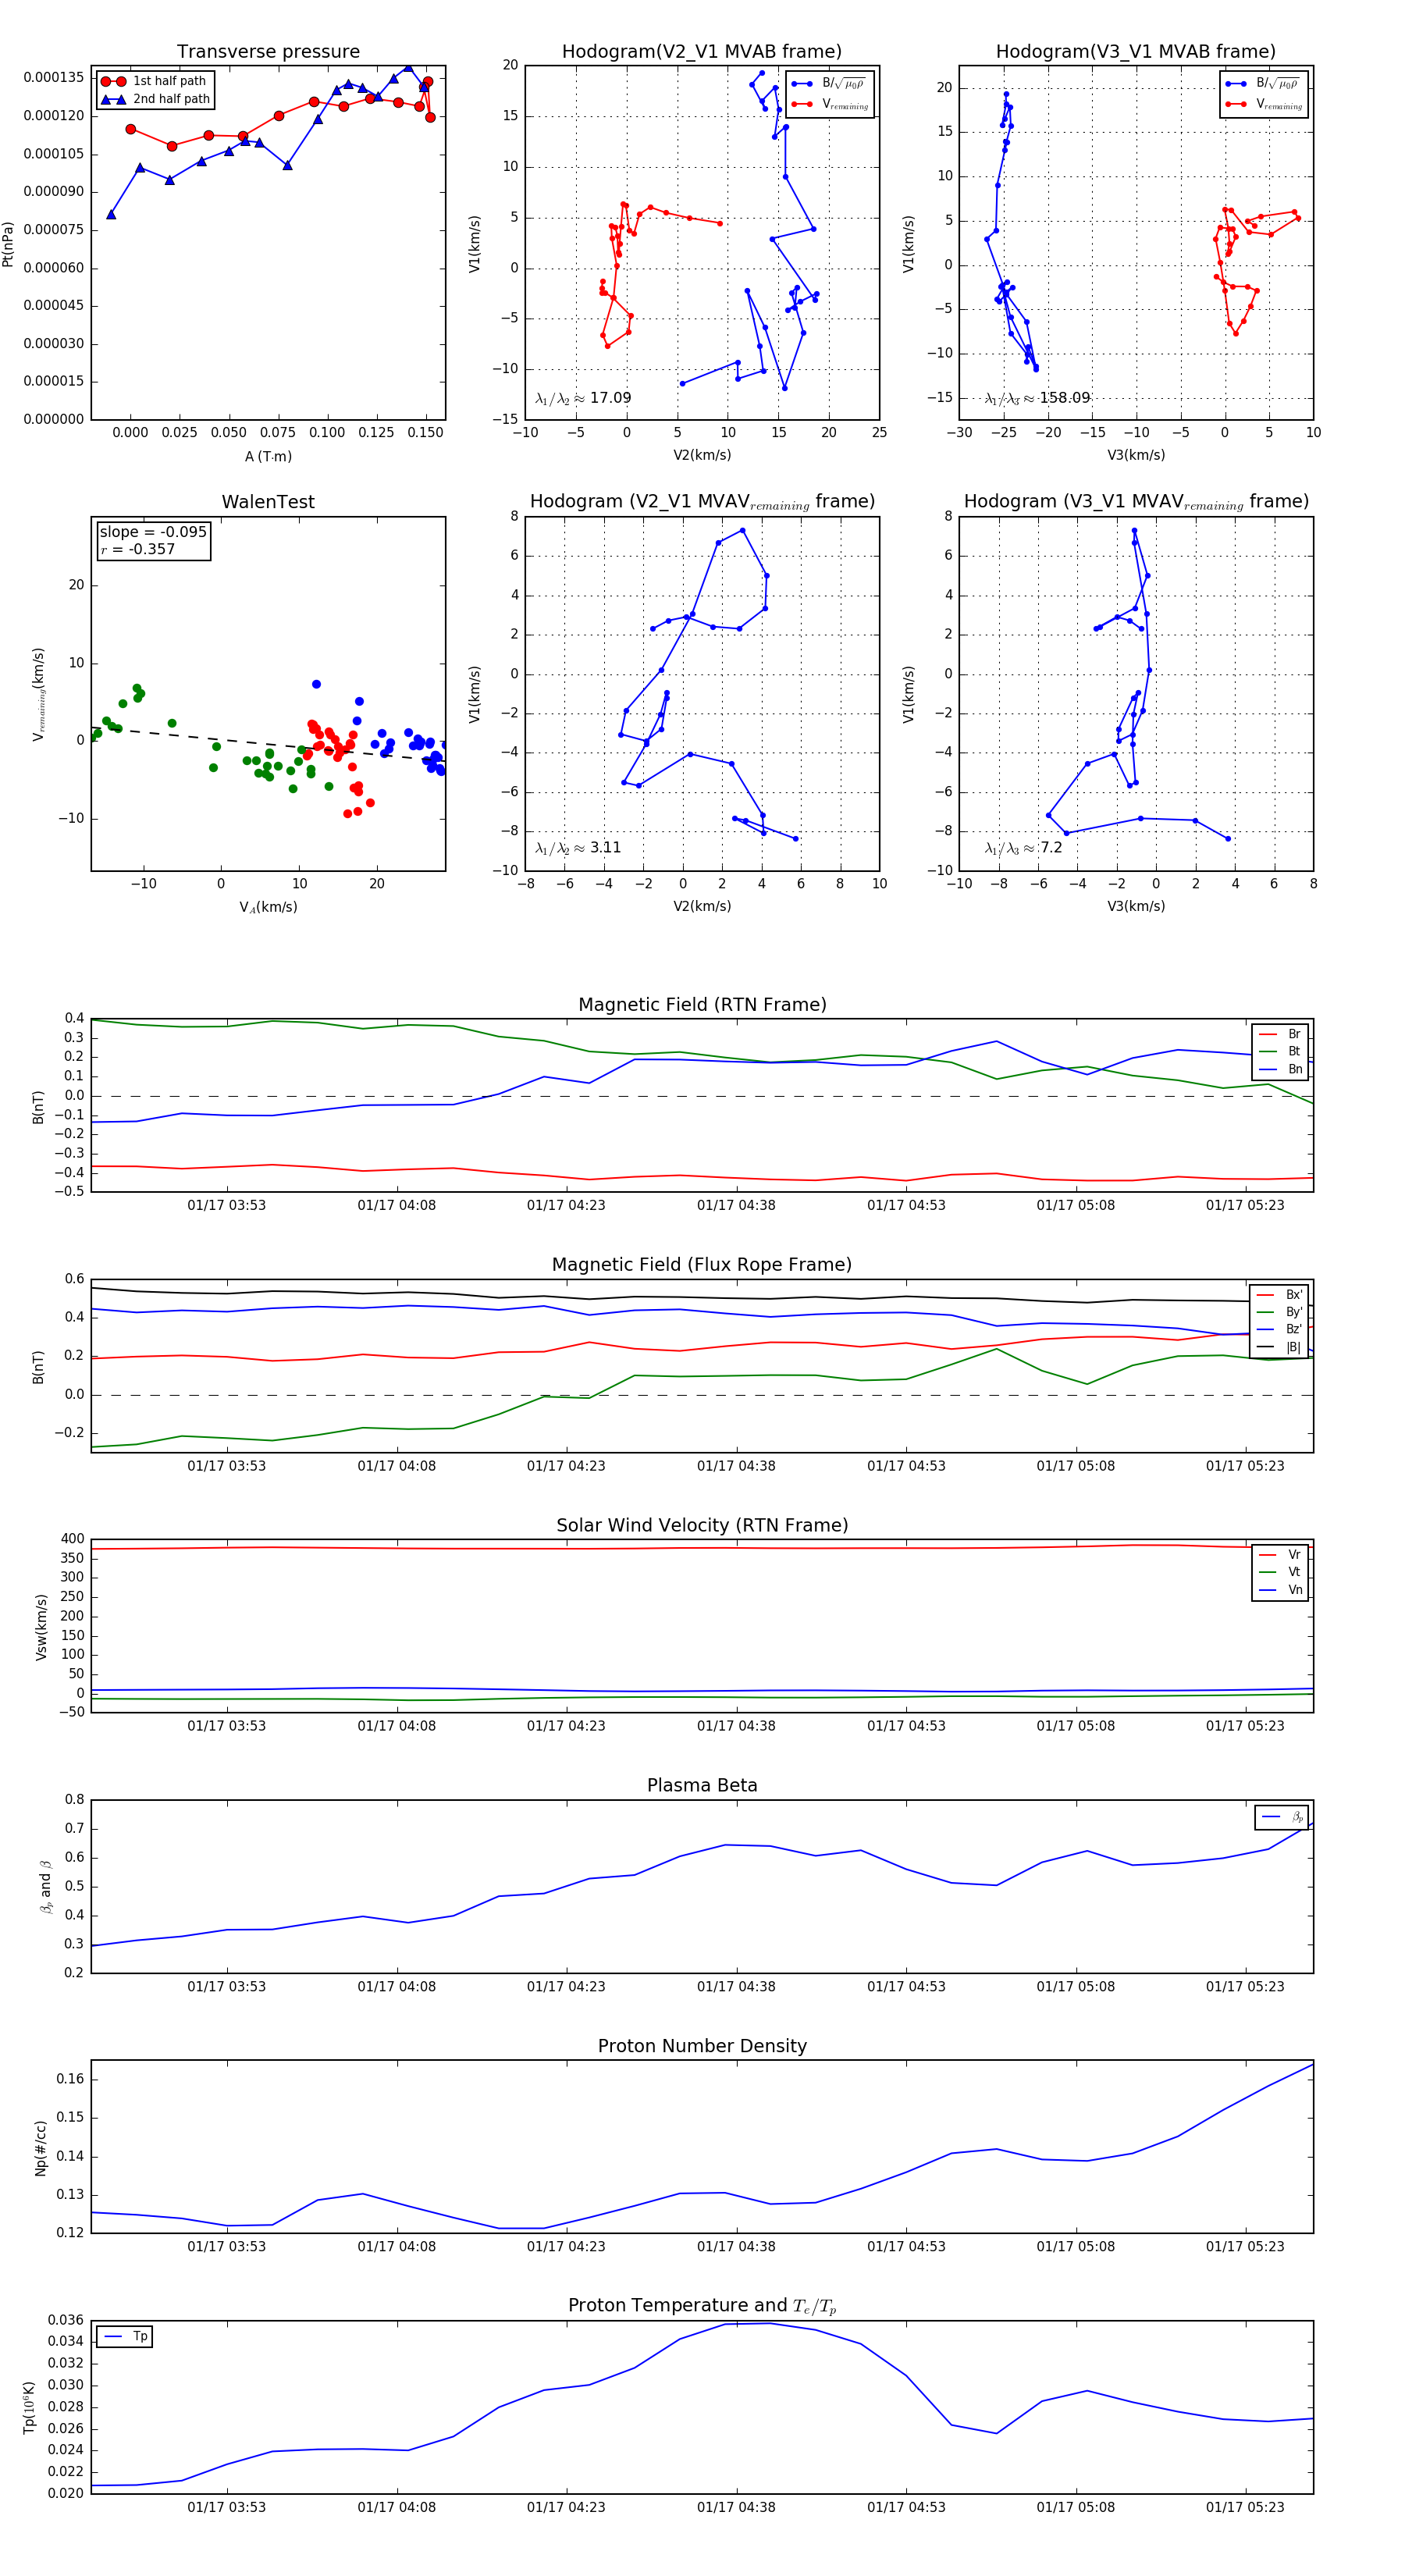Click V remaining legend entry in V2_V1 MVAB hodogram
1405x2576 pixels.
pyautogui.click(x=830, y=104)
